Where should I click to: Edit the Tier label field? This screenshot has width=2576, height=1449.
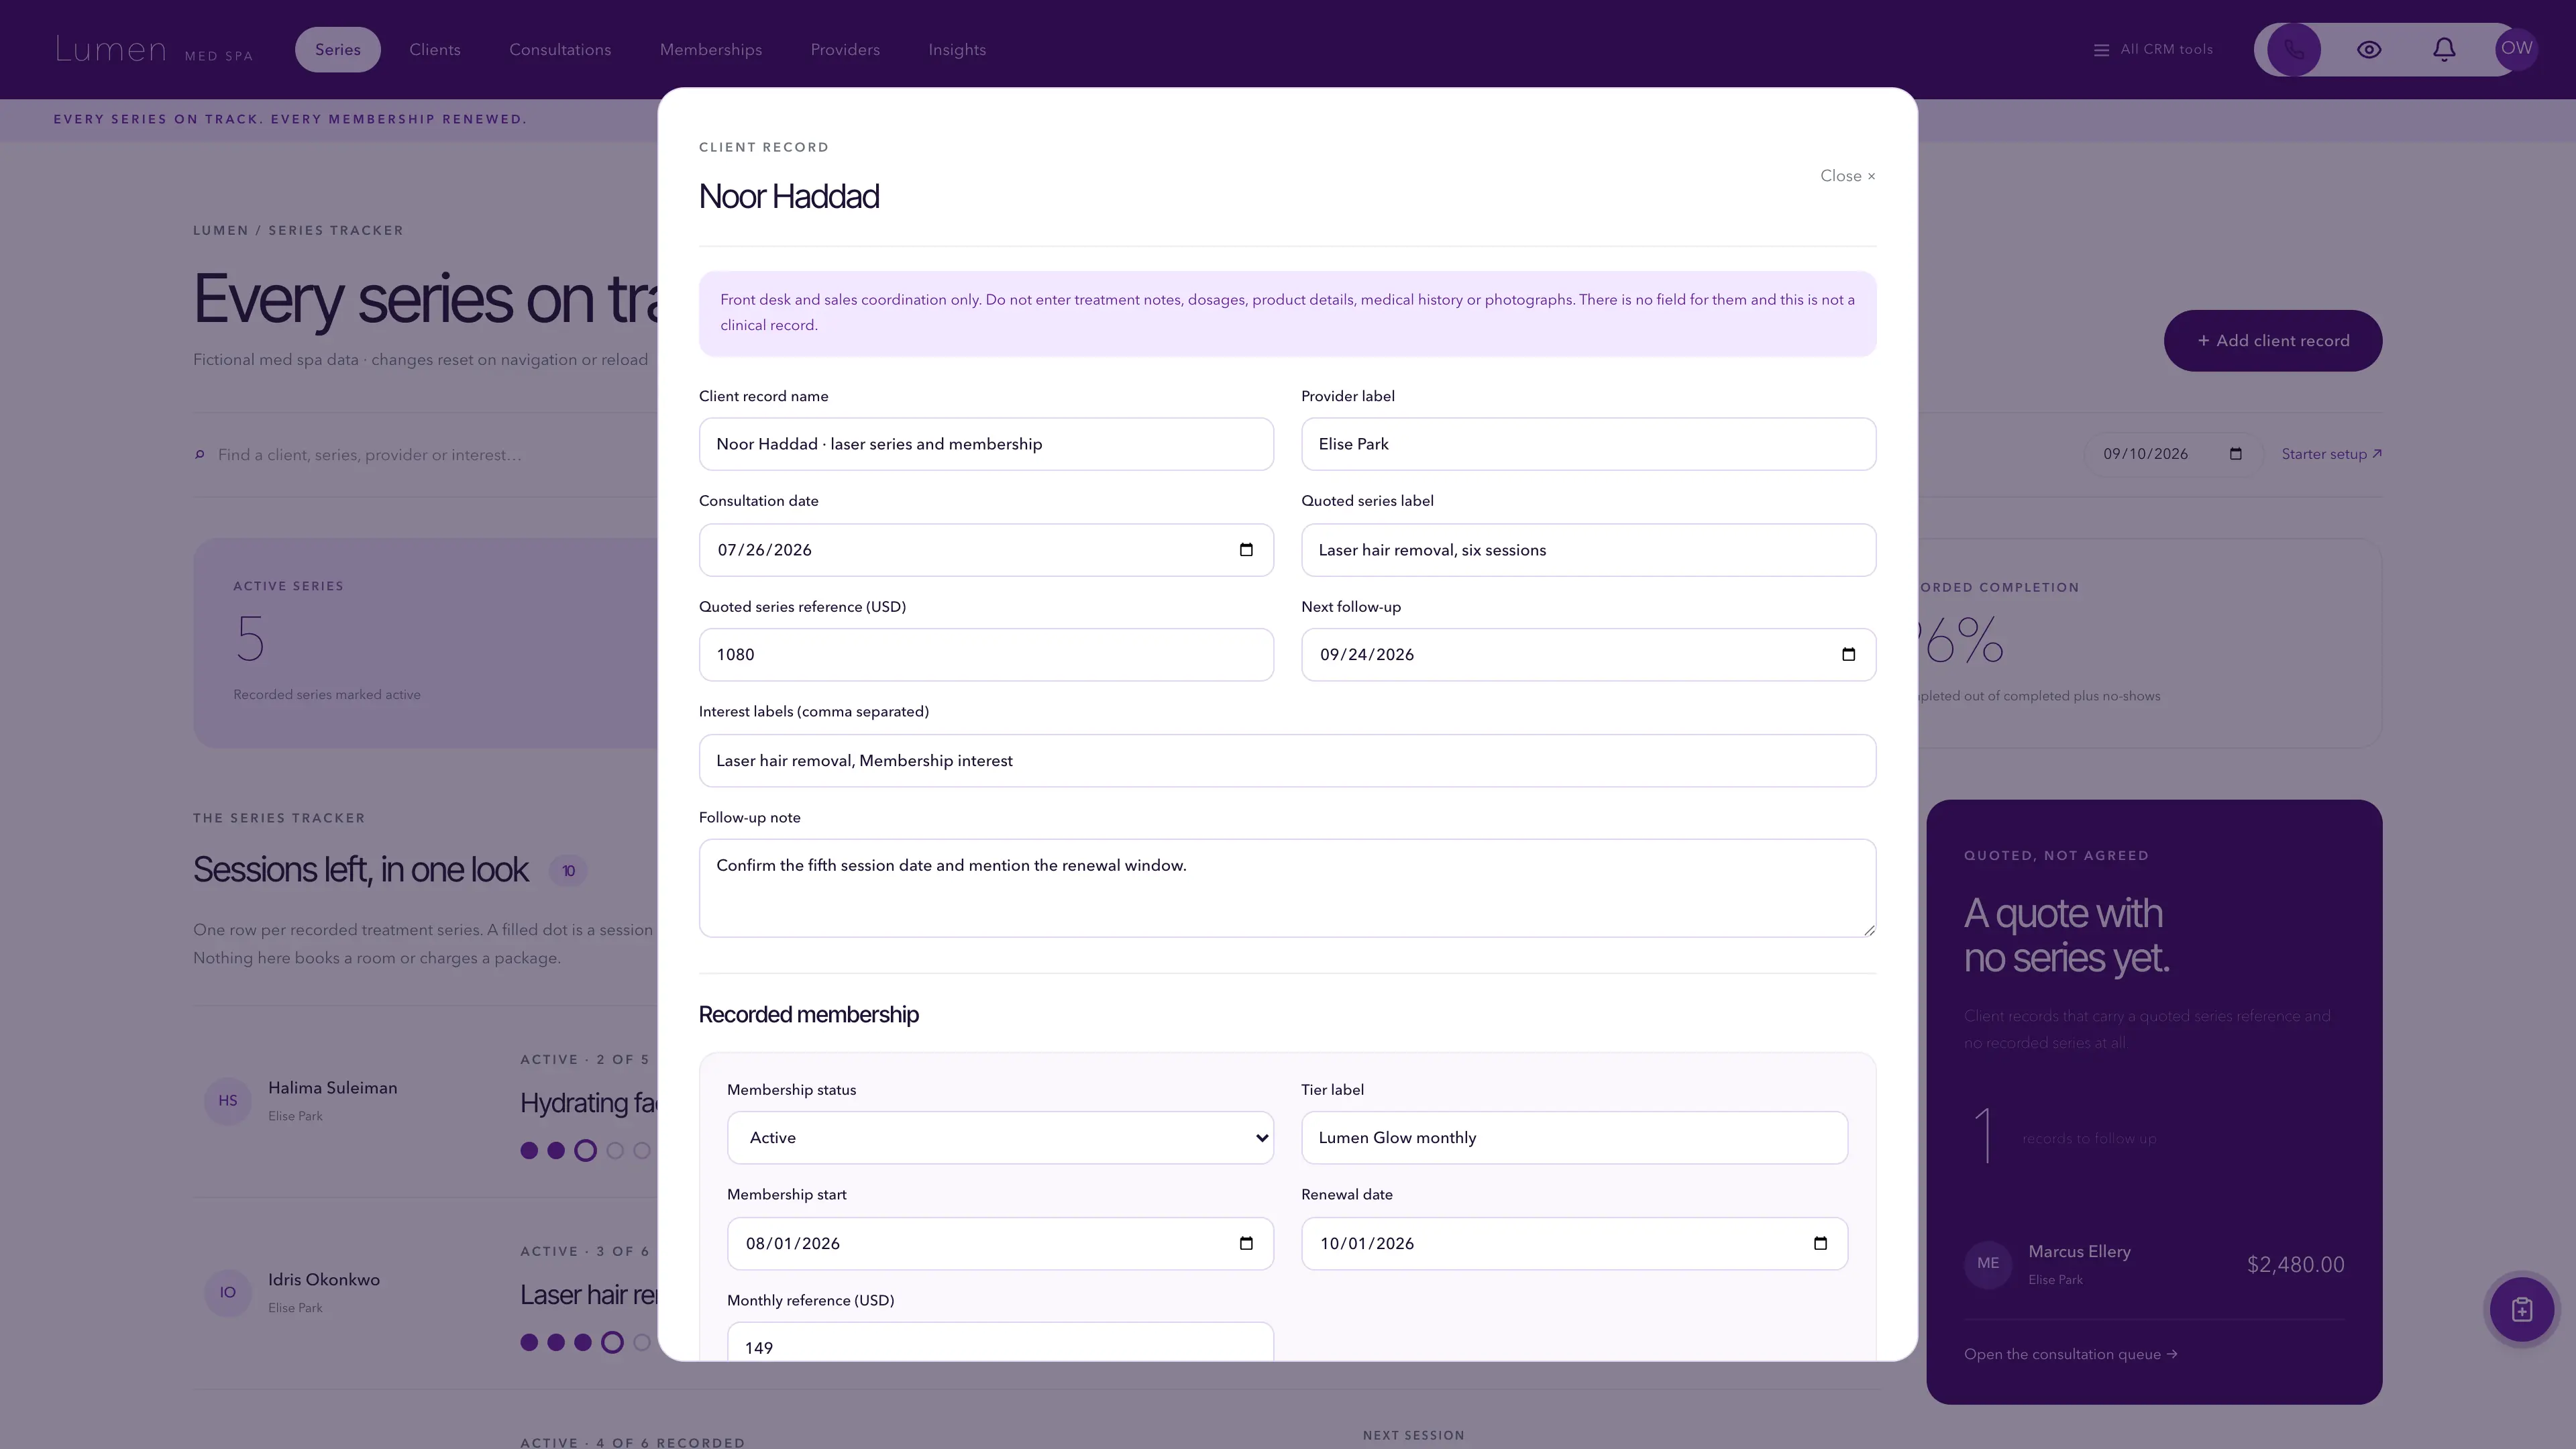pyautogui.click(x=1574, y=1138)
